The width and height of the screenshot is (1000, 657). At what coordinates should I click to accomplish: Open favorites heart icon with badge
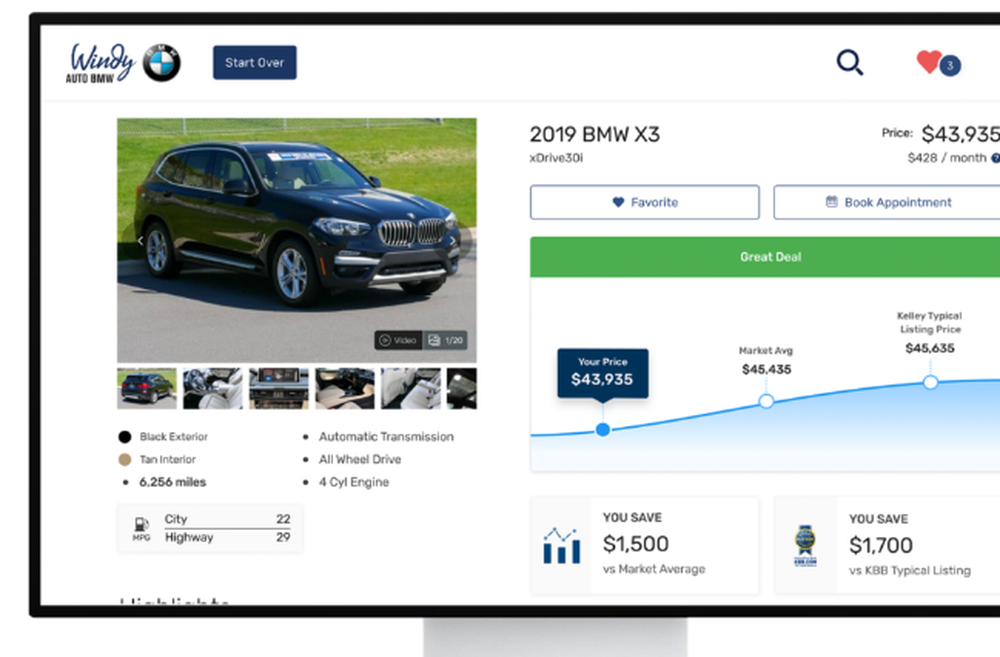pyautogui.click(x=938, y=63)
